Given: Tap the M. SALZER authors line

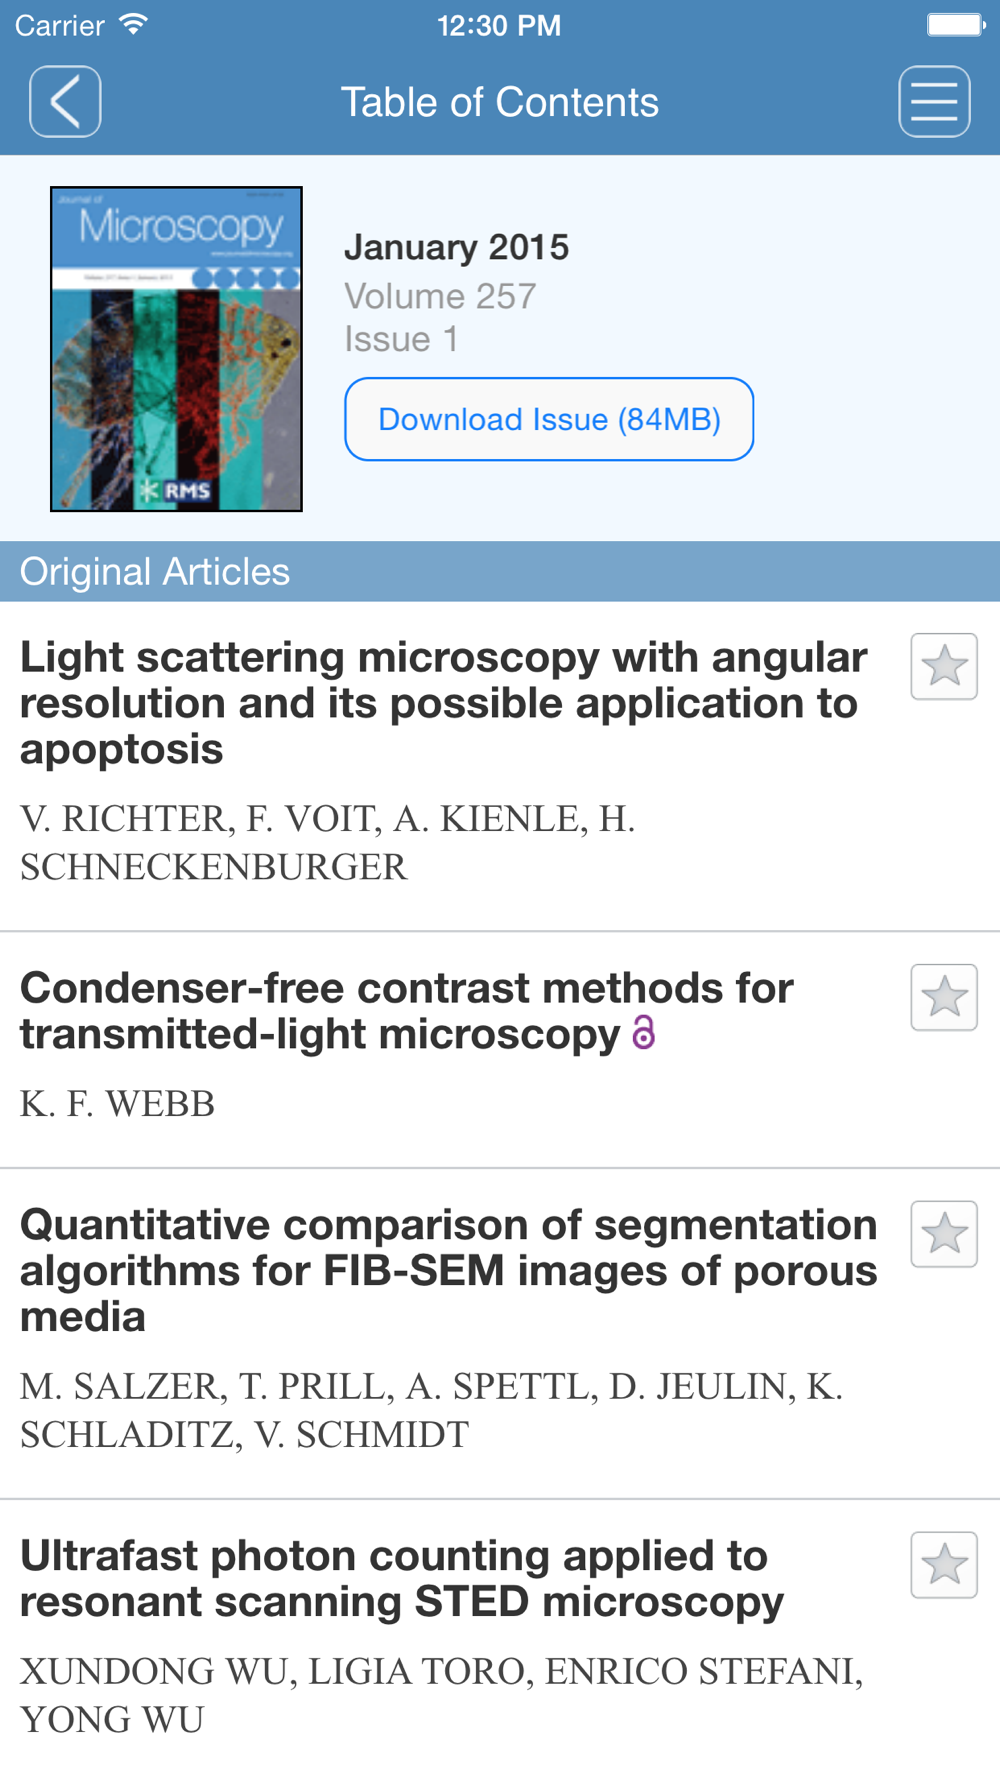Looking at the screenshot, I should [431, 1410].
